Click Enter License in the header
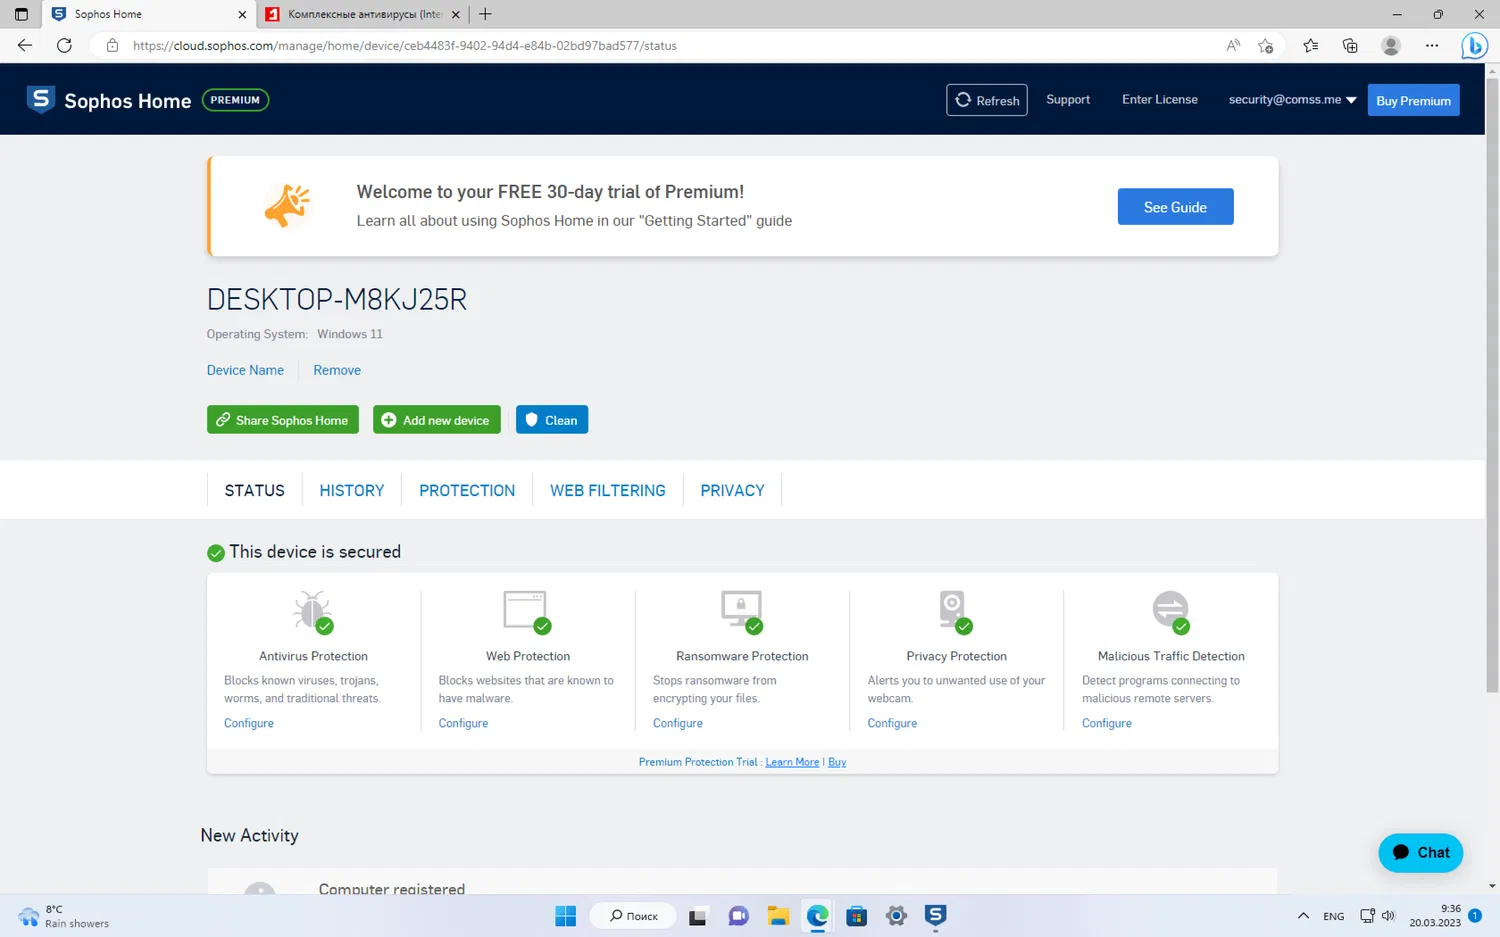This screenshot has height=937, width=1500. pos(1160,100)
